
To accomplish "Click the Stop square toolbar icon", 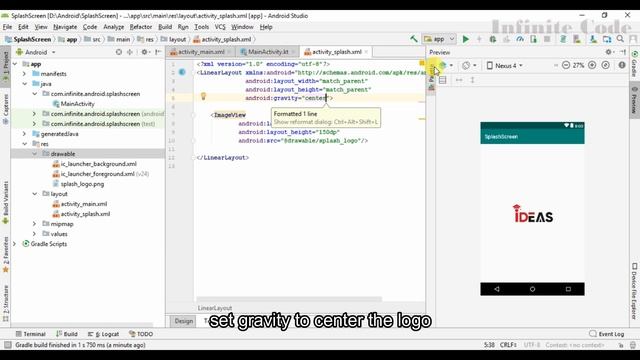I will tap(547, 39).
